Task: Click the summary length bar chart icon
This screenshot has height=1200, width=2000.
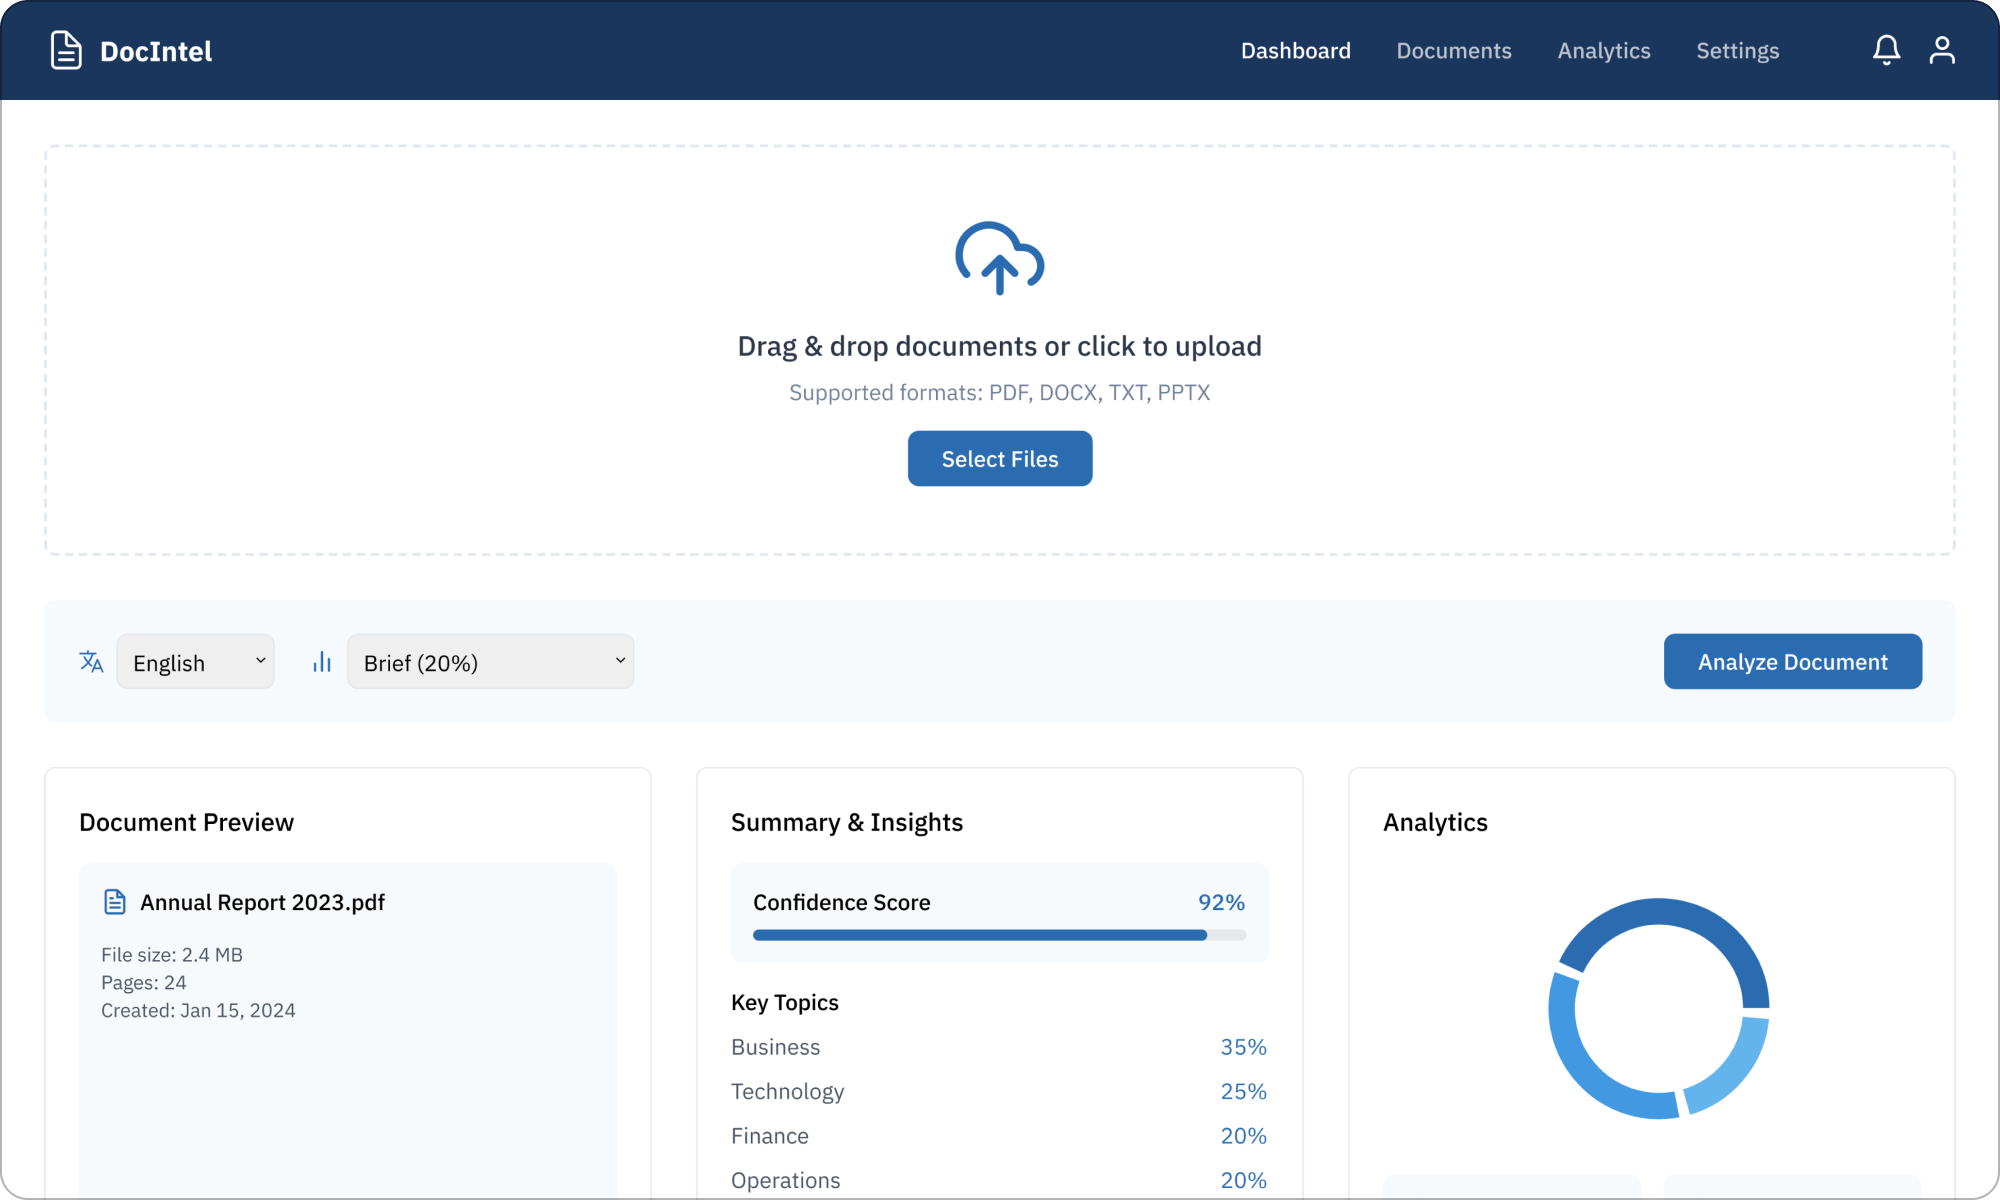Action: point(321,661)
